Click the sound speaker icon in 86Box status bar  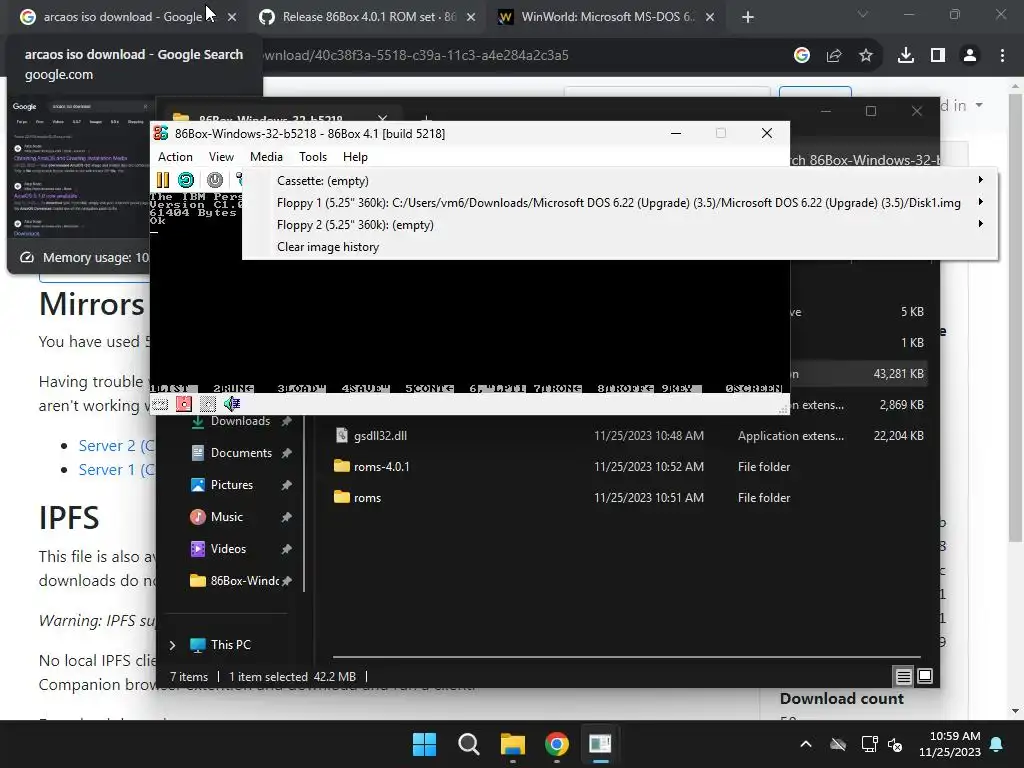click(231, 404)
